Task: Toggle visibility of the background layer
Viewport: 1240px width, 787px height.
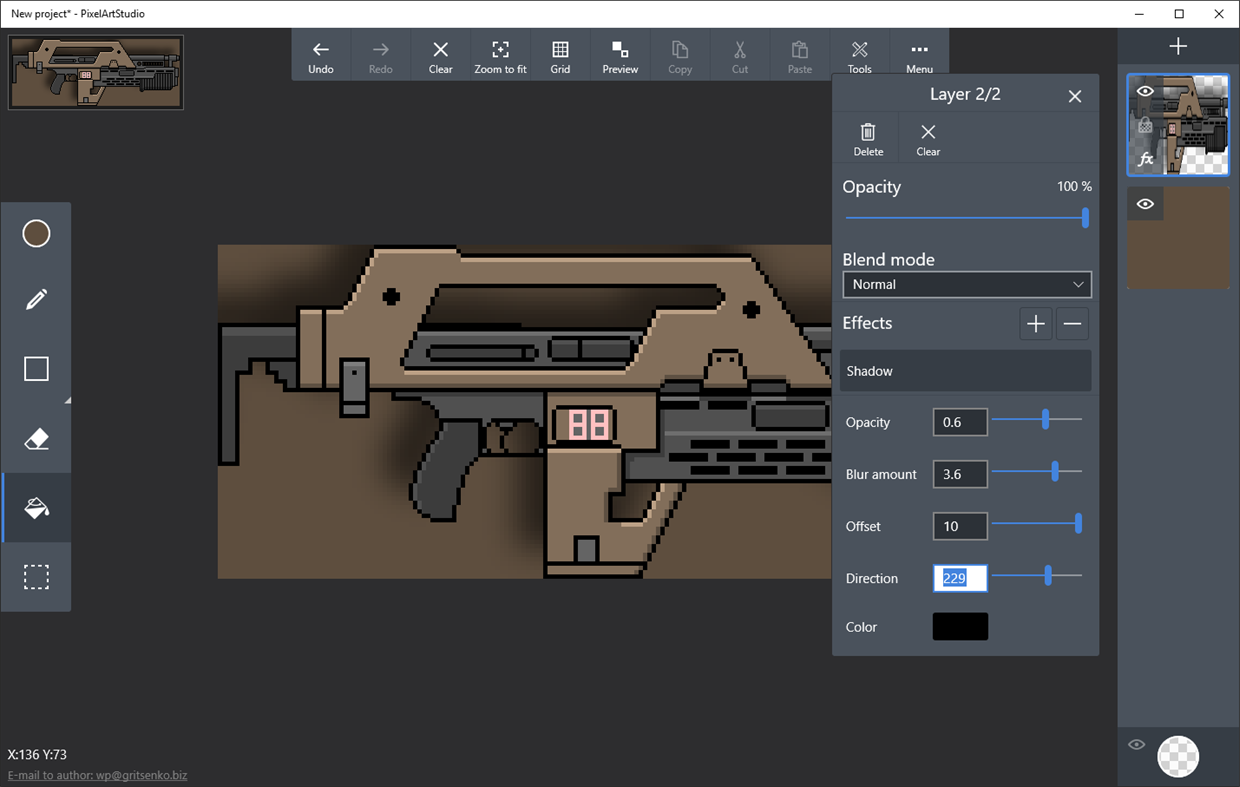Action: 1145,203
